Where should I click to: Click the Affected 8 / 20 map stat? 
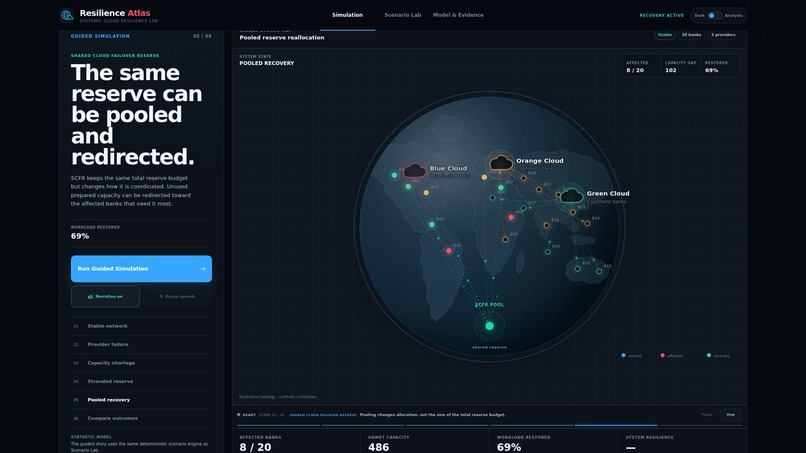[642, 66]
